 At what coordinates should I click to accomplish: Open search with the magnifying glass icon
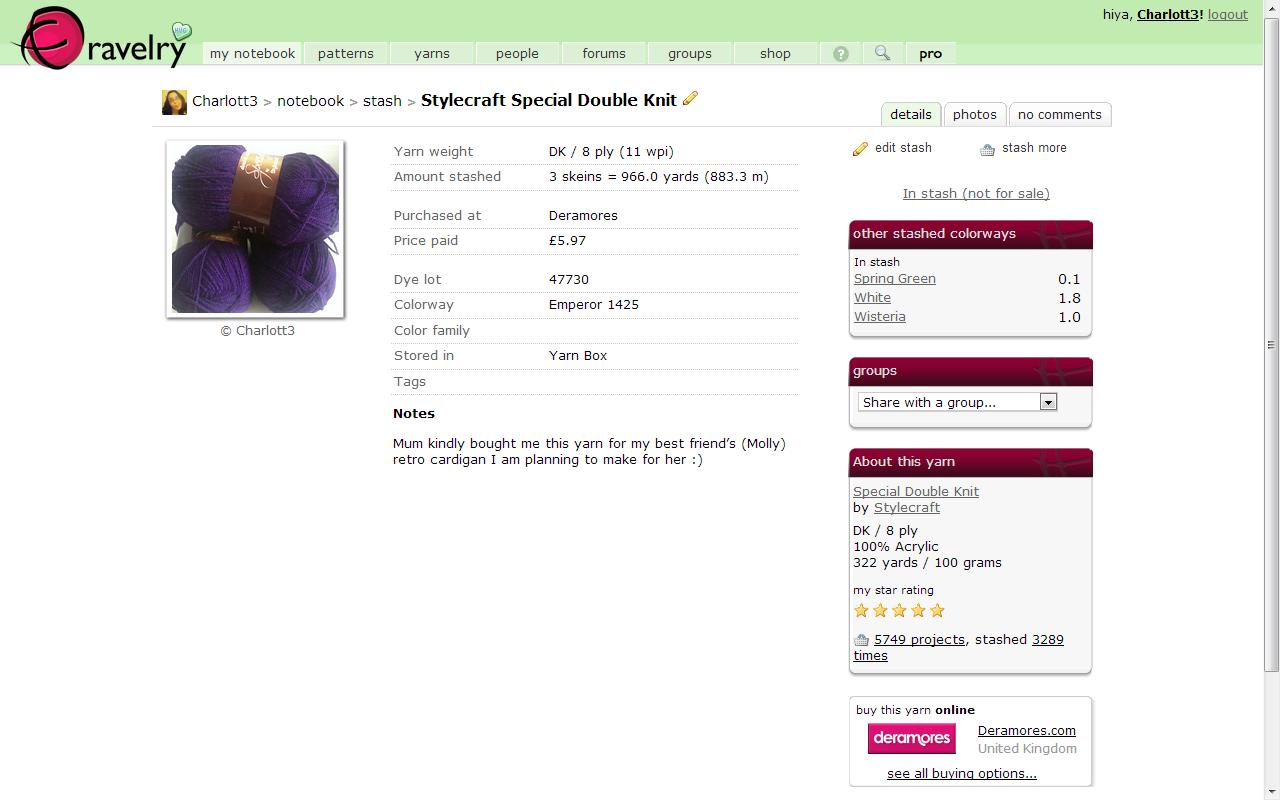point(882,53)
